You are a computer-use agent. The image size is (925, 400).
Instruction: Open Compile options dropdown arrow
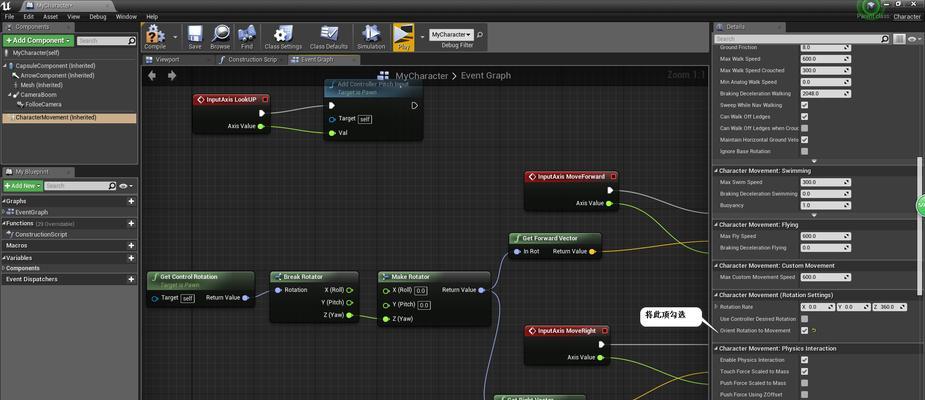175,37
